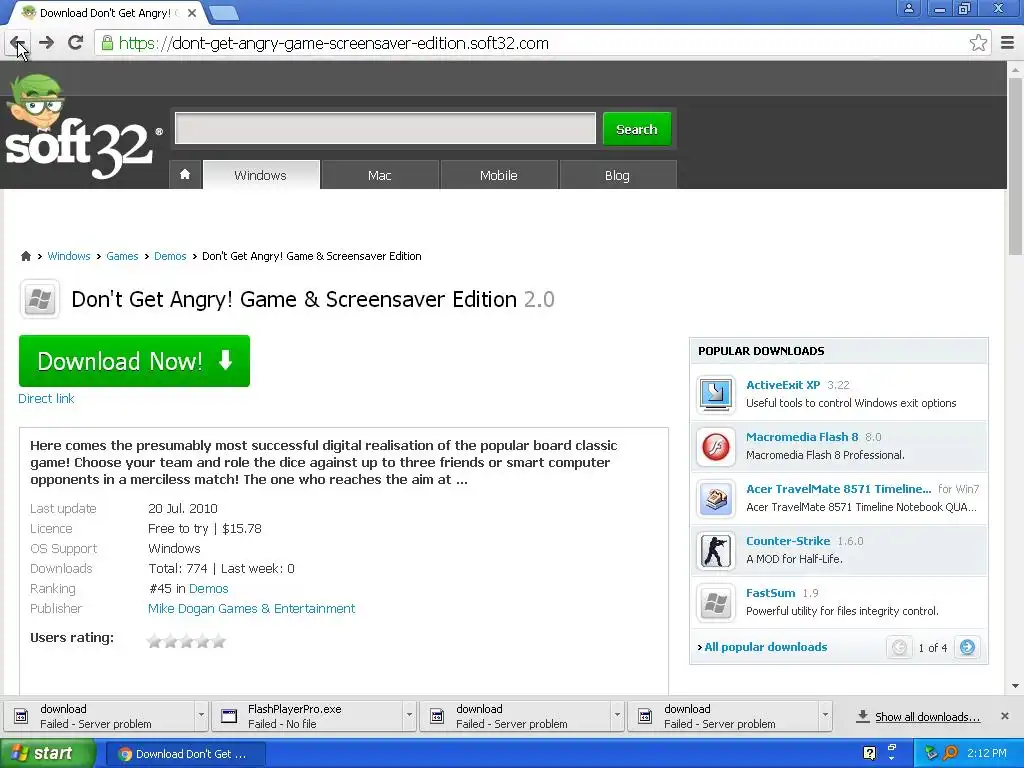The image size is (1024, 768).
Task: Click the FastSum icon
Action: [716, 602]
